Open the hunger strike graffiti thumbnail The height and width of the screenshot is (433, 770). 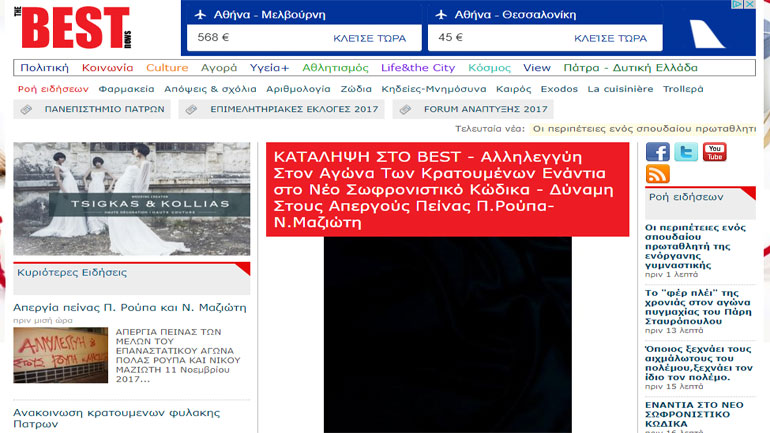pyautogui.click(x=60, y=355)
